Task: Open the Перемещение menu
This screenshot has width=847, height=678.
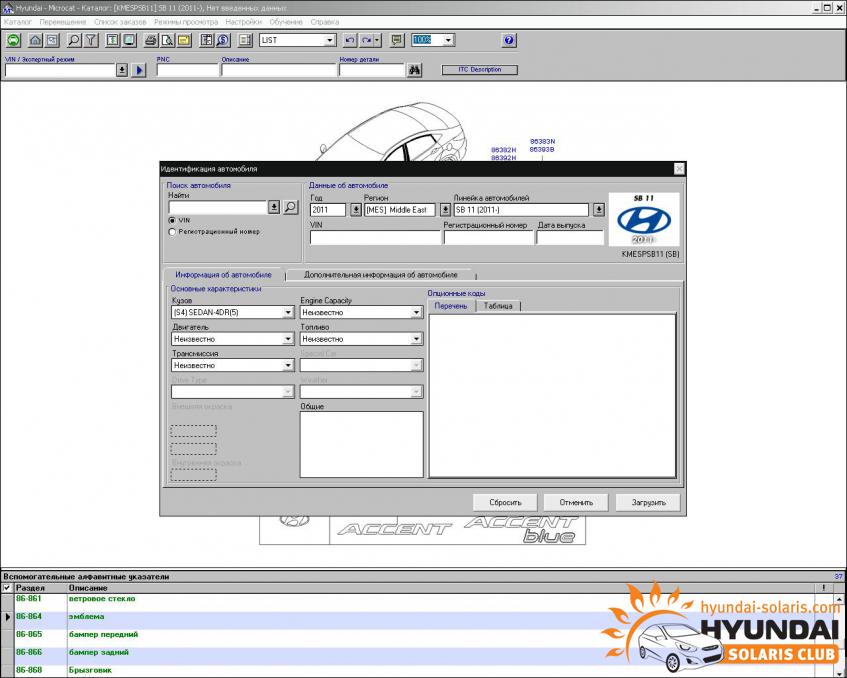Action: point(63,22)
